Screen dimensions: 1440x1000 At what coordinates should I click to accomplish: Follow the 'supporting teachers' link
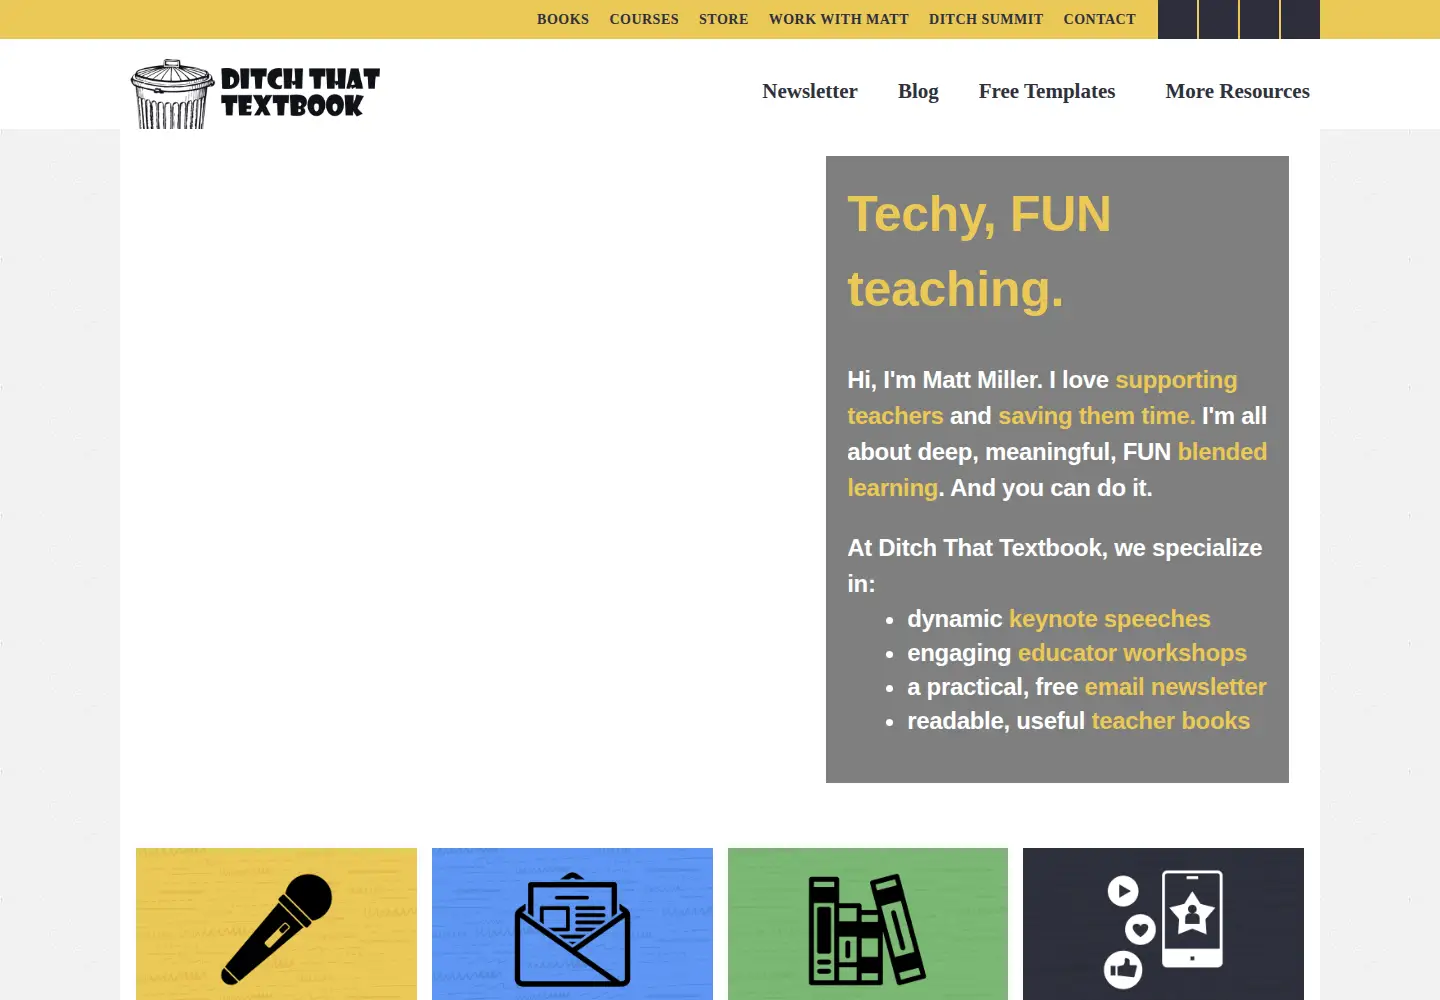1043,398
